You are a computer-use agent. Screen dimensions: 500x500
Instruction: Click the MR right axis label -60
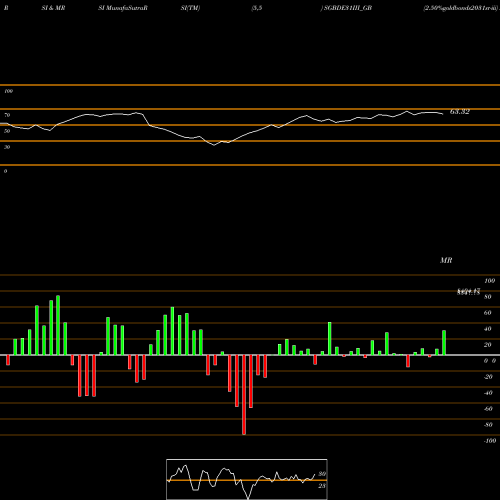488,409
